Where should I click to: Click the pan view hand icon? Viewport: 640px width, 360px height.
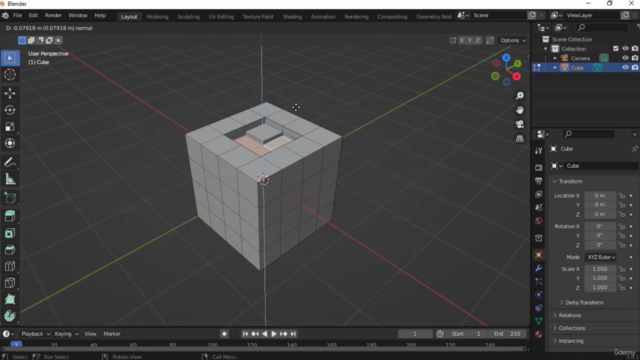520,110
